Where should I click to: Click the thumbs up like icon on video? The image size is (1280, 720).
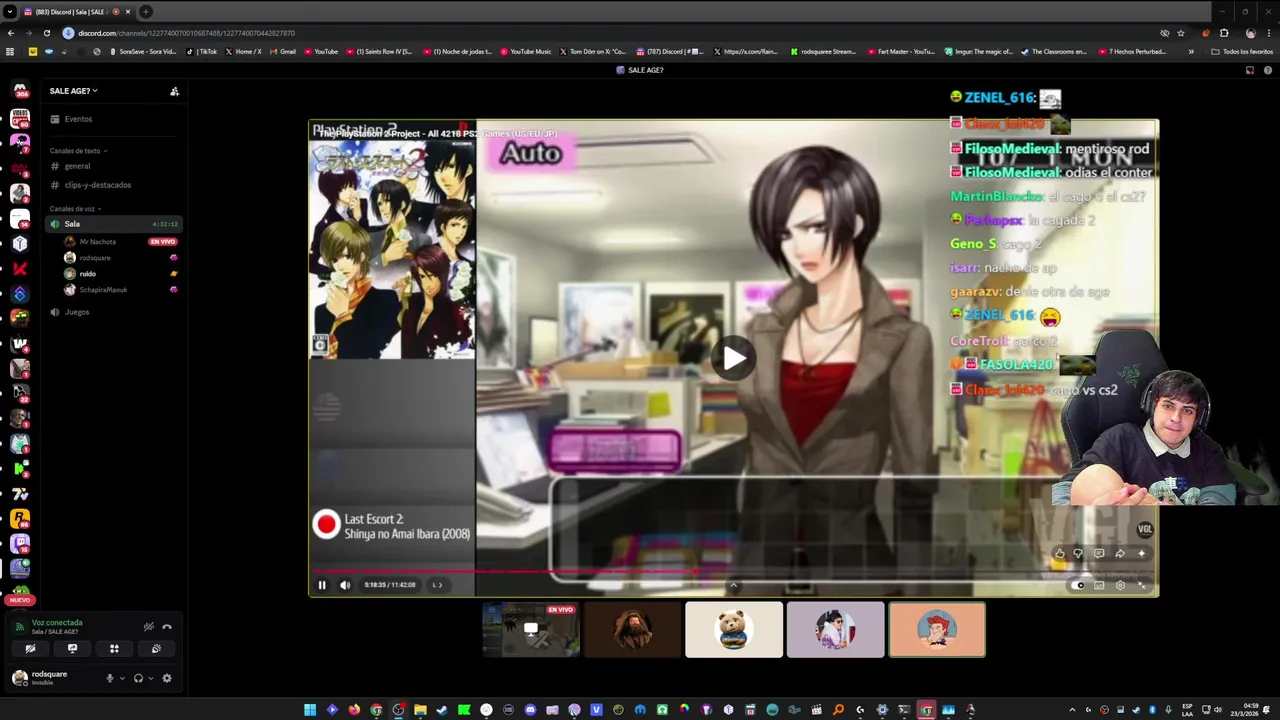pos(1060,553)
